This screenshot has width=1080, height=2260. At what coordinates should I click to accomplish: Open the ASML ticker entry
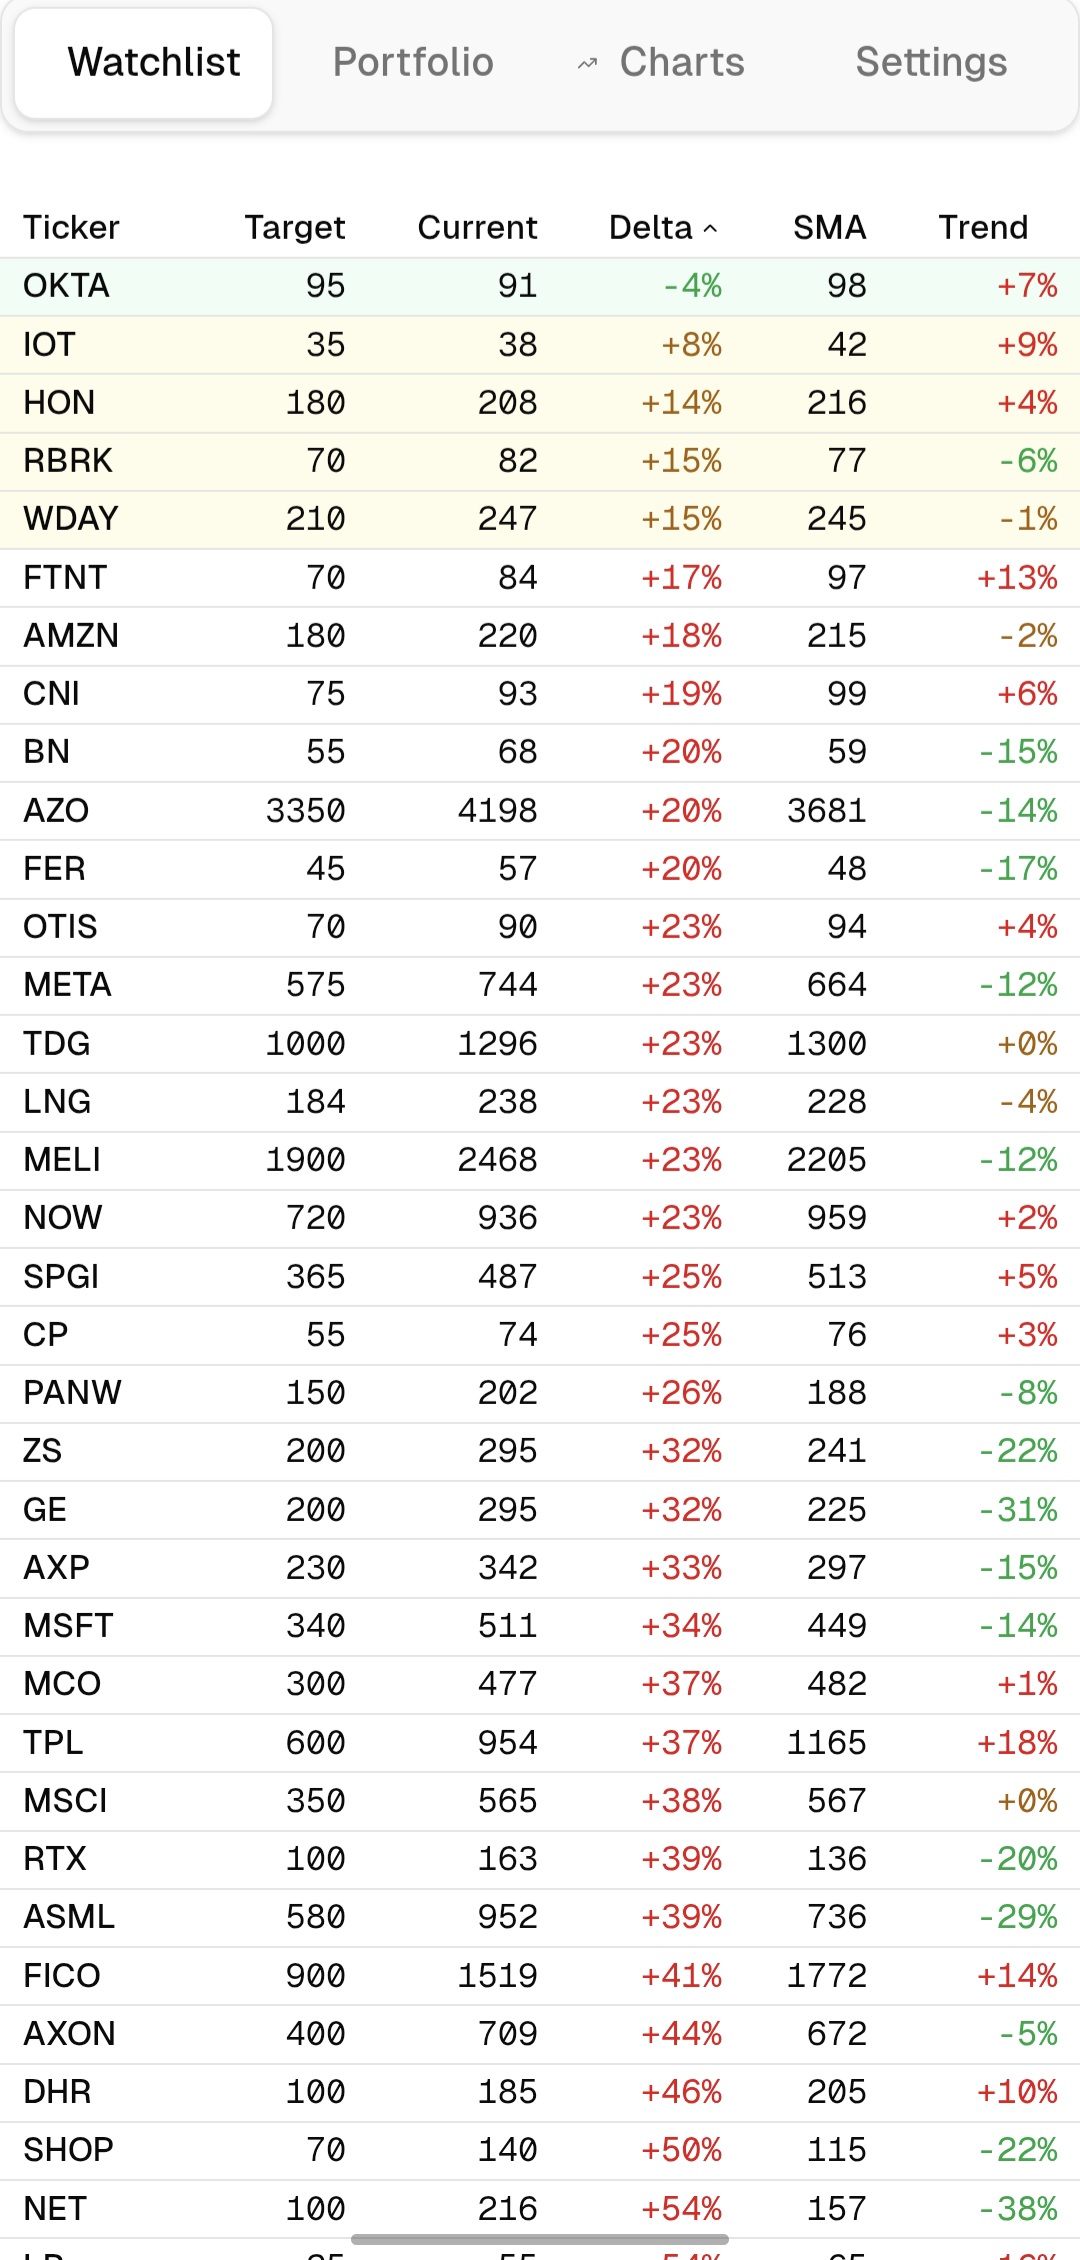[69, 1917]
